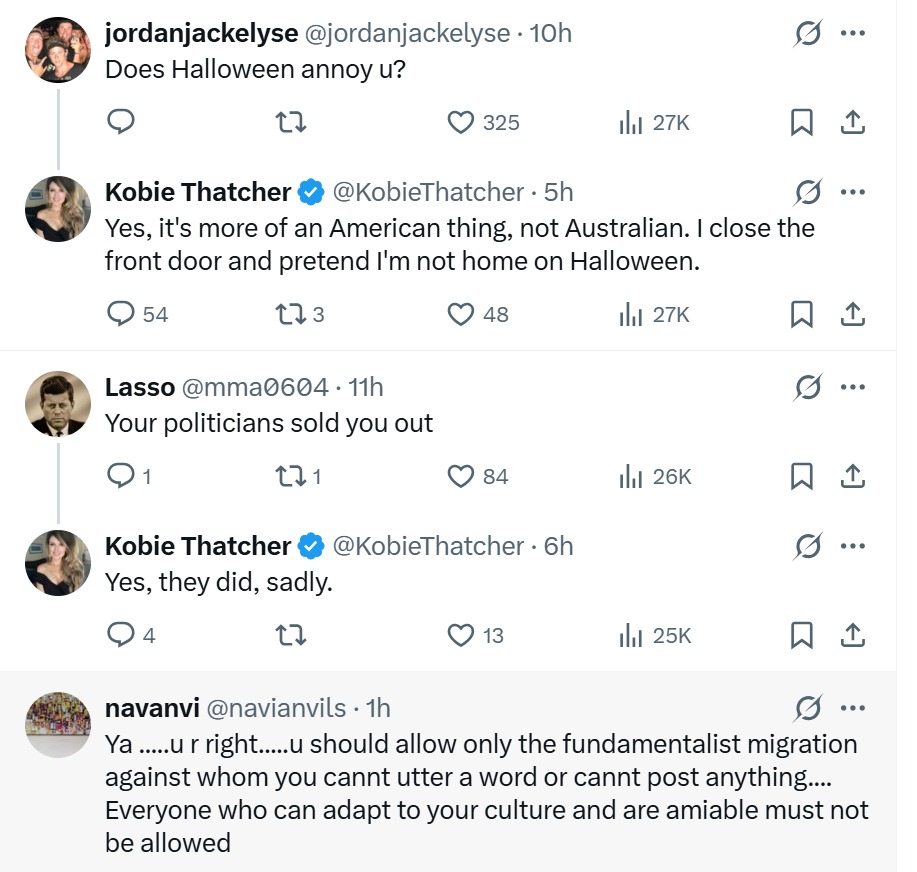Open more options on Lasso's tweet
This screenshot has height=872, width=917.
(x=852, y=387)
